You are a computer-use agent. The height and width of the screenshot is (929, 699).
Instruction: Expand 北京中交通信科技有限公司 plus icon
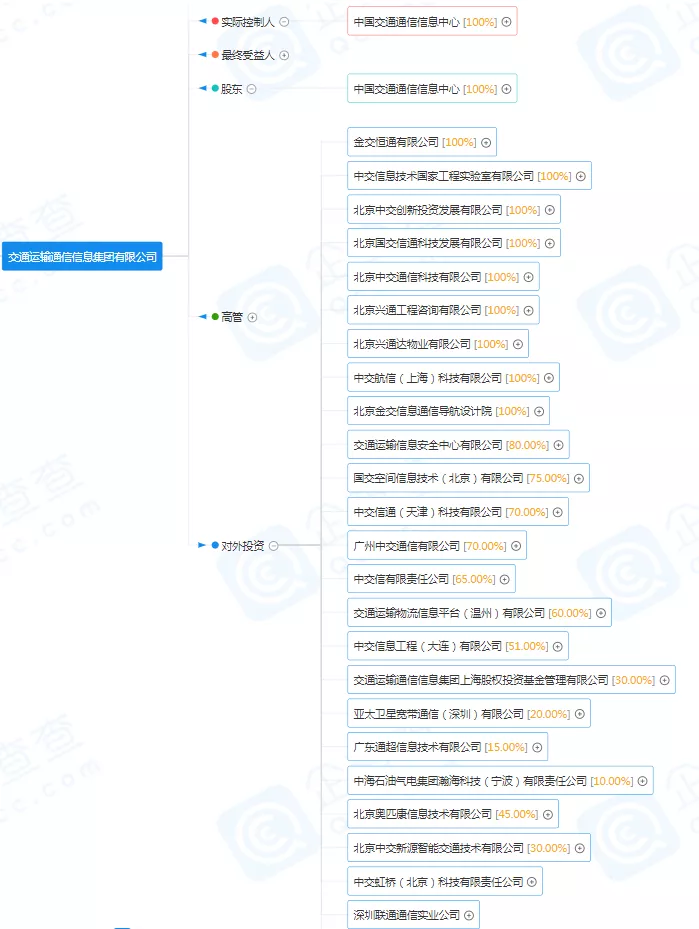[x=528, y=277]
